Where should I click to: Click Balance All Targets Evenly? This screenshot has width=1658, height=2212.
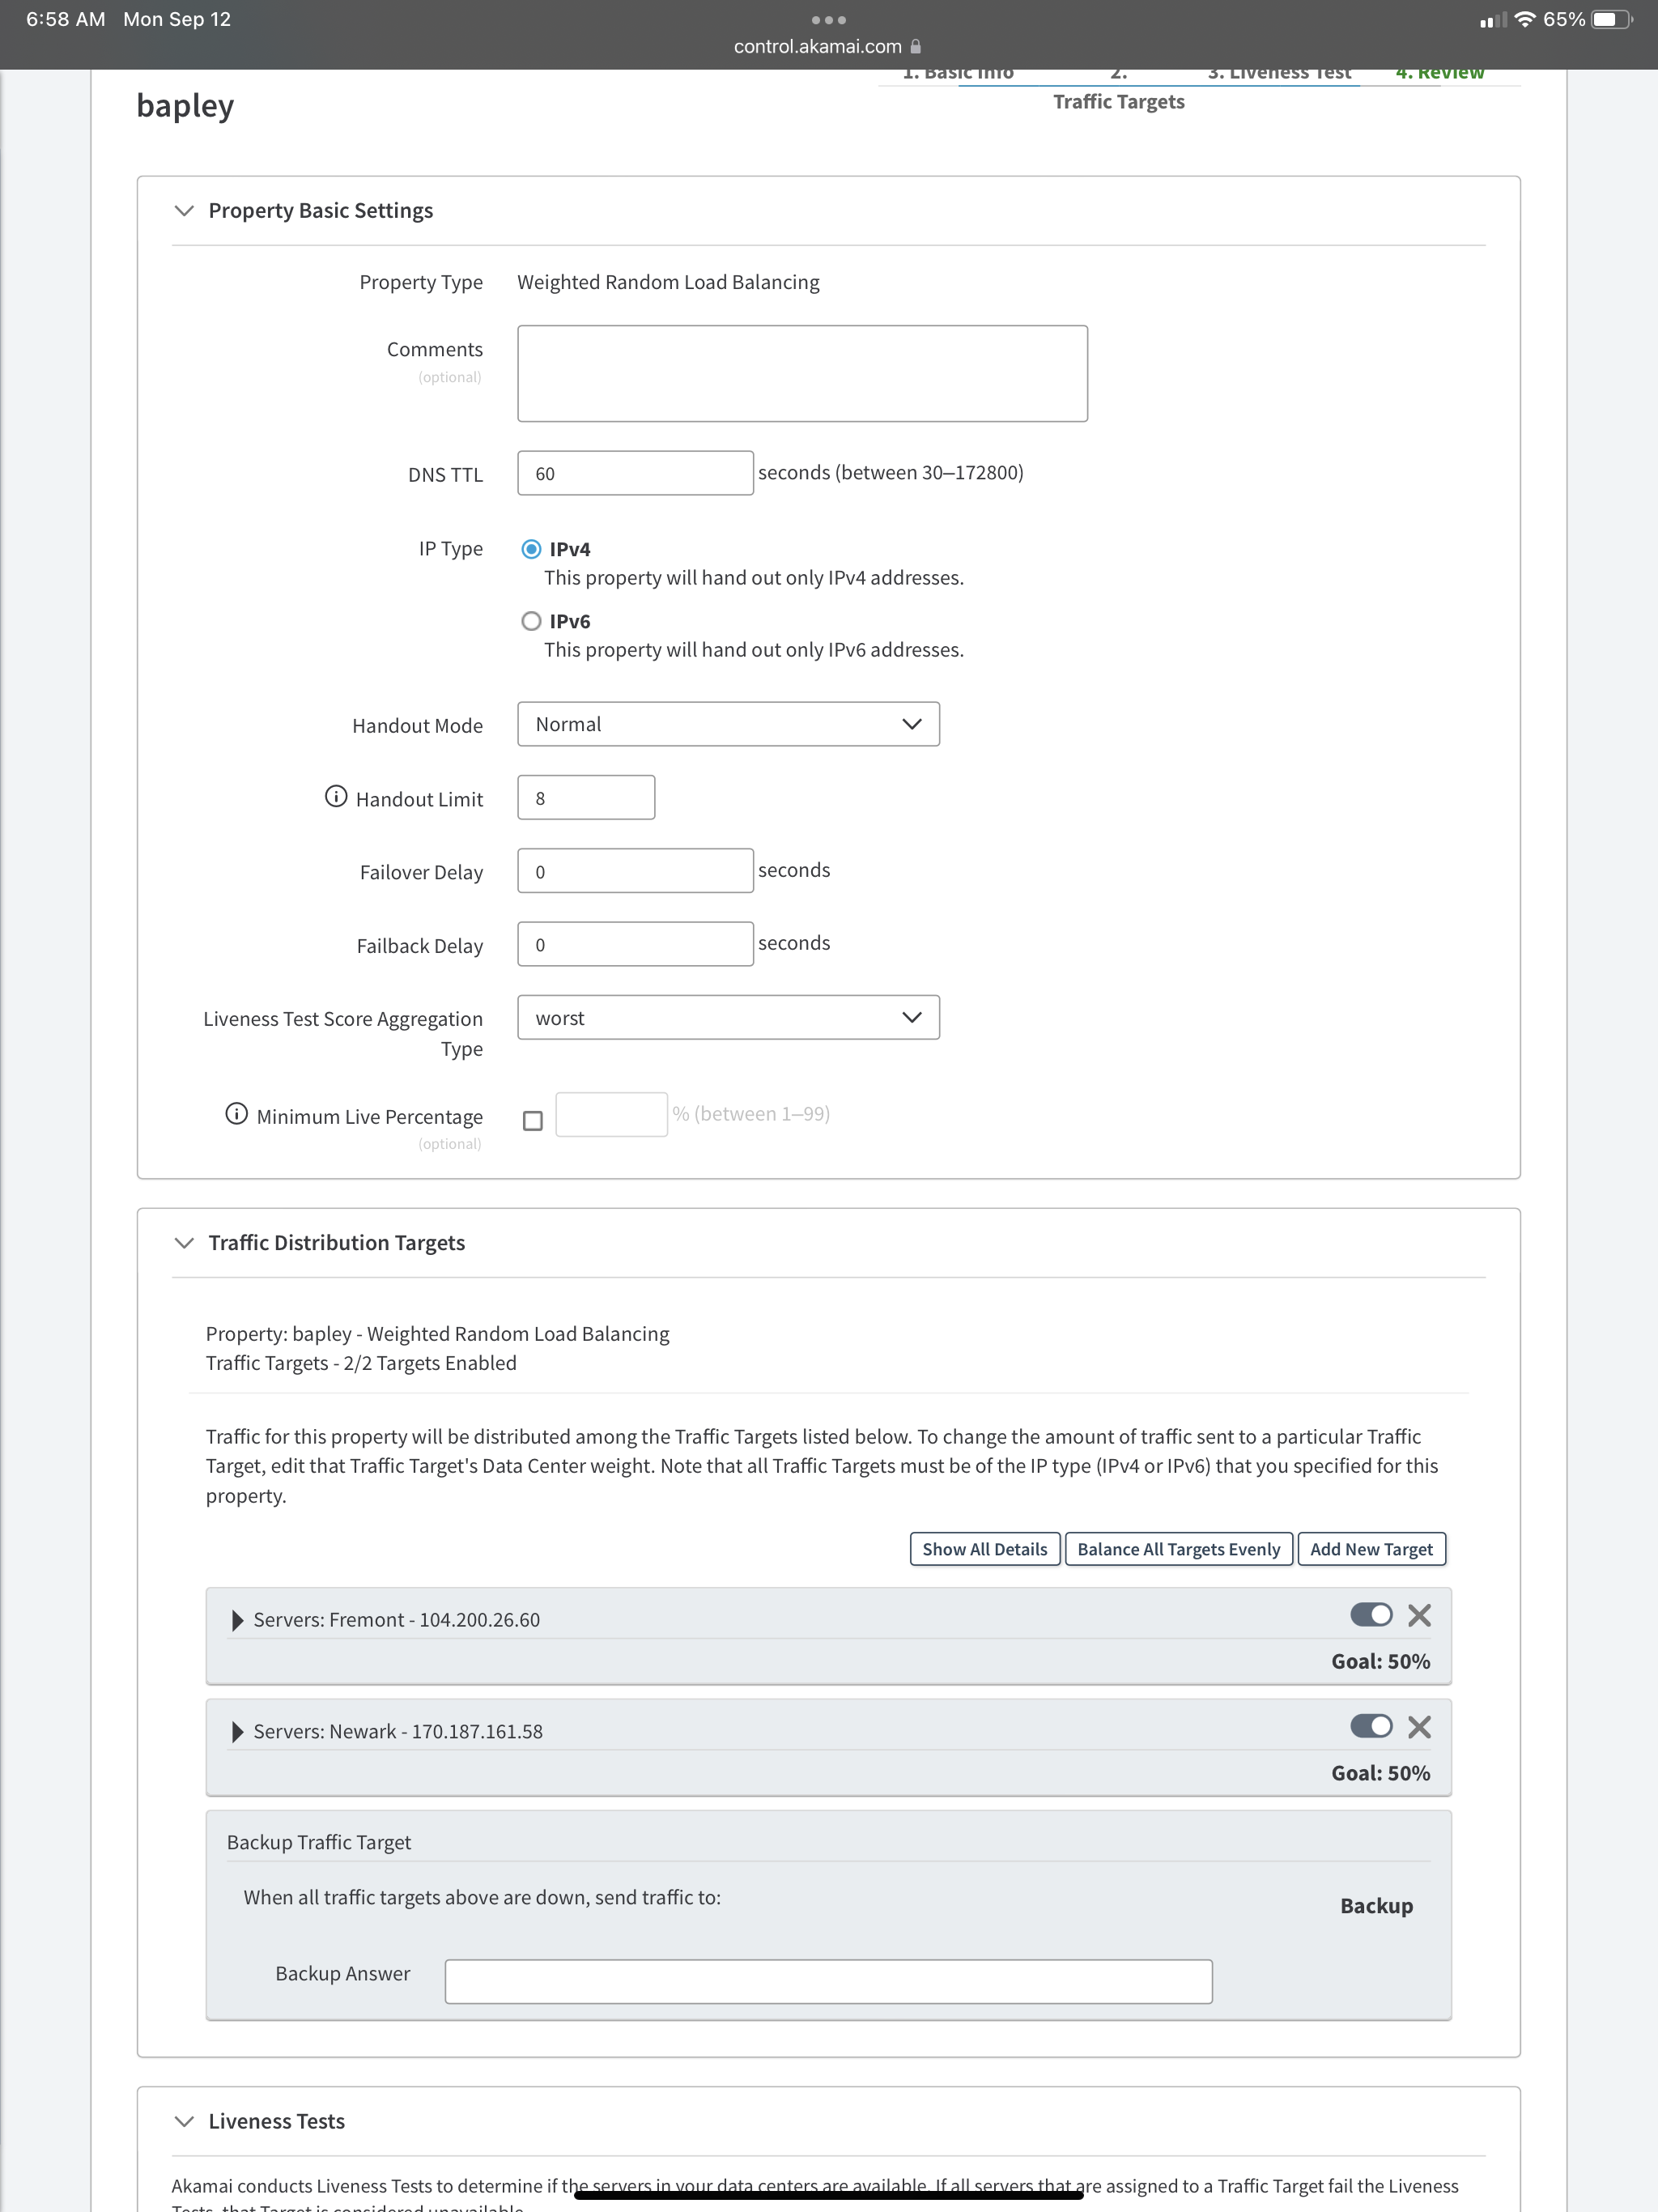click(1178, 1548)
